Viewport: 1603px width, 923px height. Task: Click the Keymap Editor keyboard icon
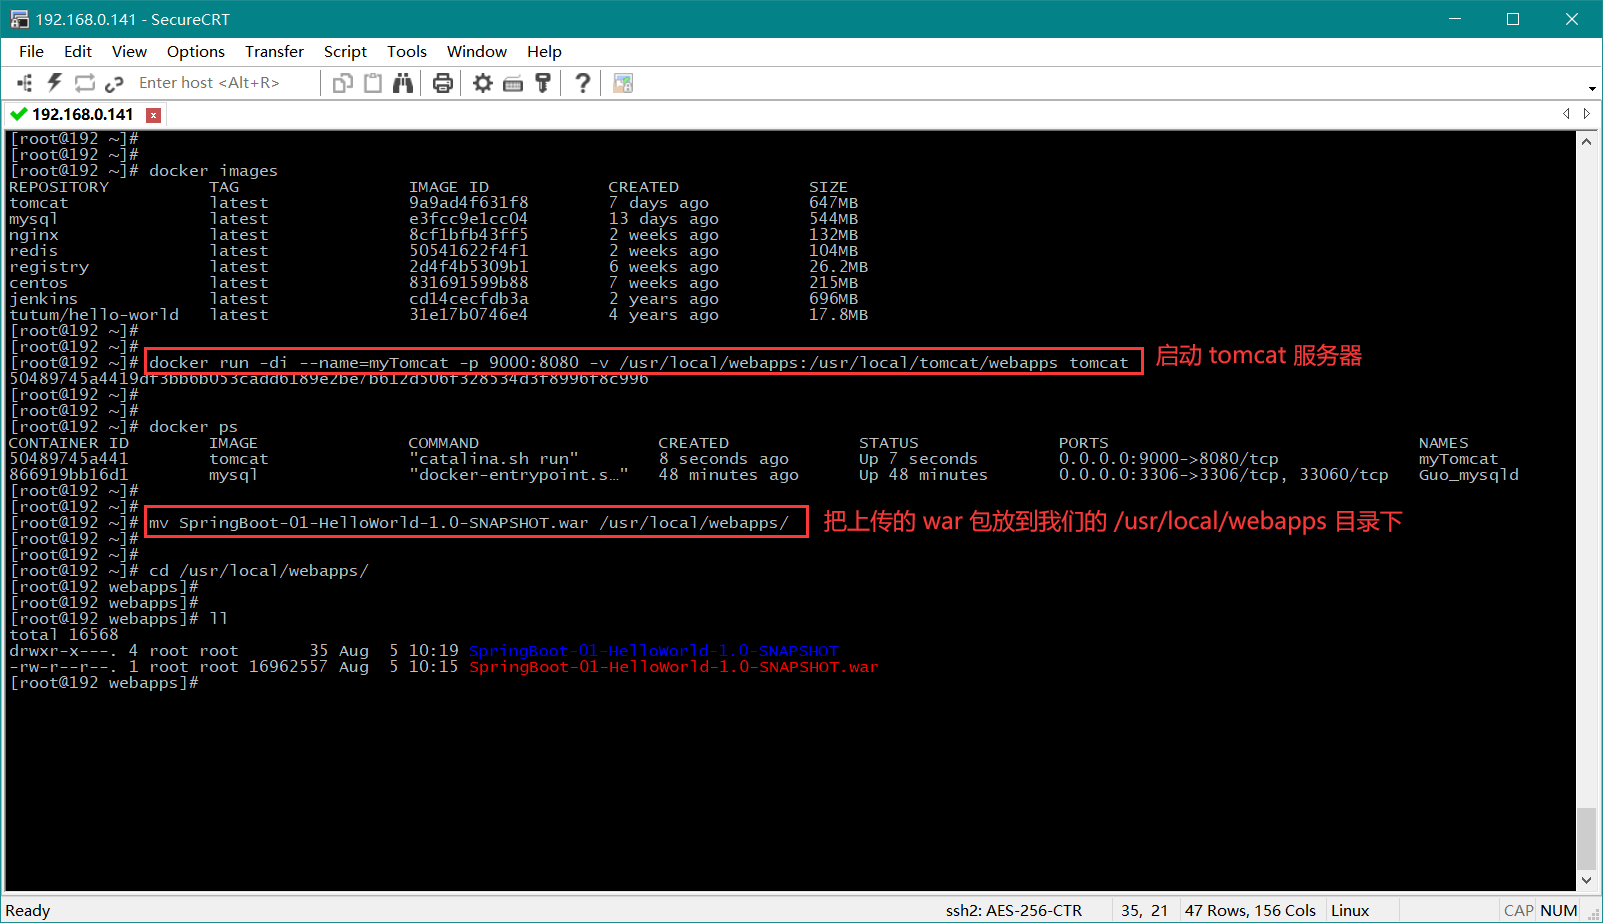pyautogui.click(x=513, y=83)
